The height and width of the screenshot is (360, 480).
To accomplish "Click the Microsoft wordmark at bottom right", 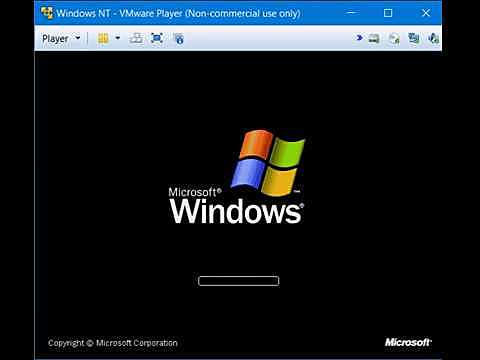I will [x=408, y=342].
